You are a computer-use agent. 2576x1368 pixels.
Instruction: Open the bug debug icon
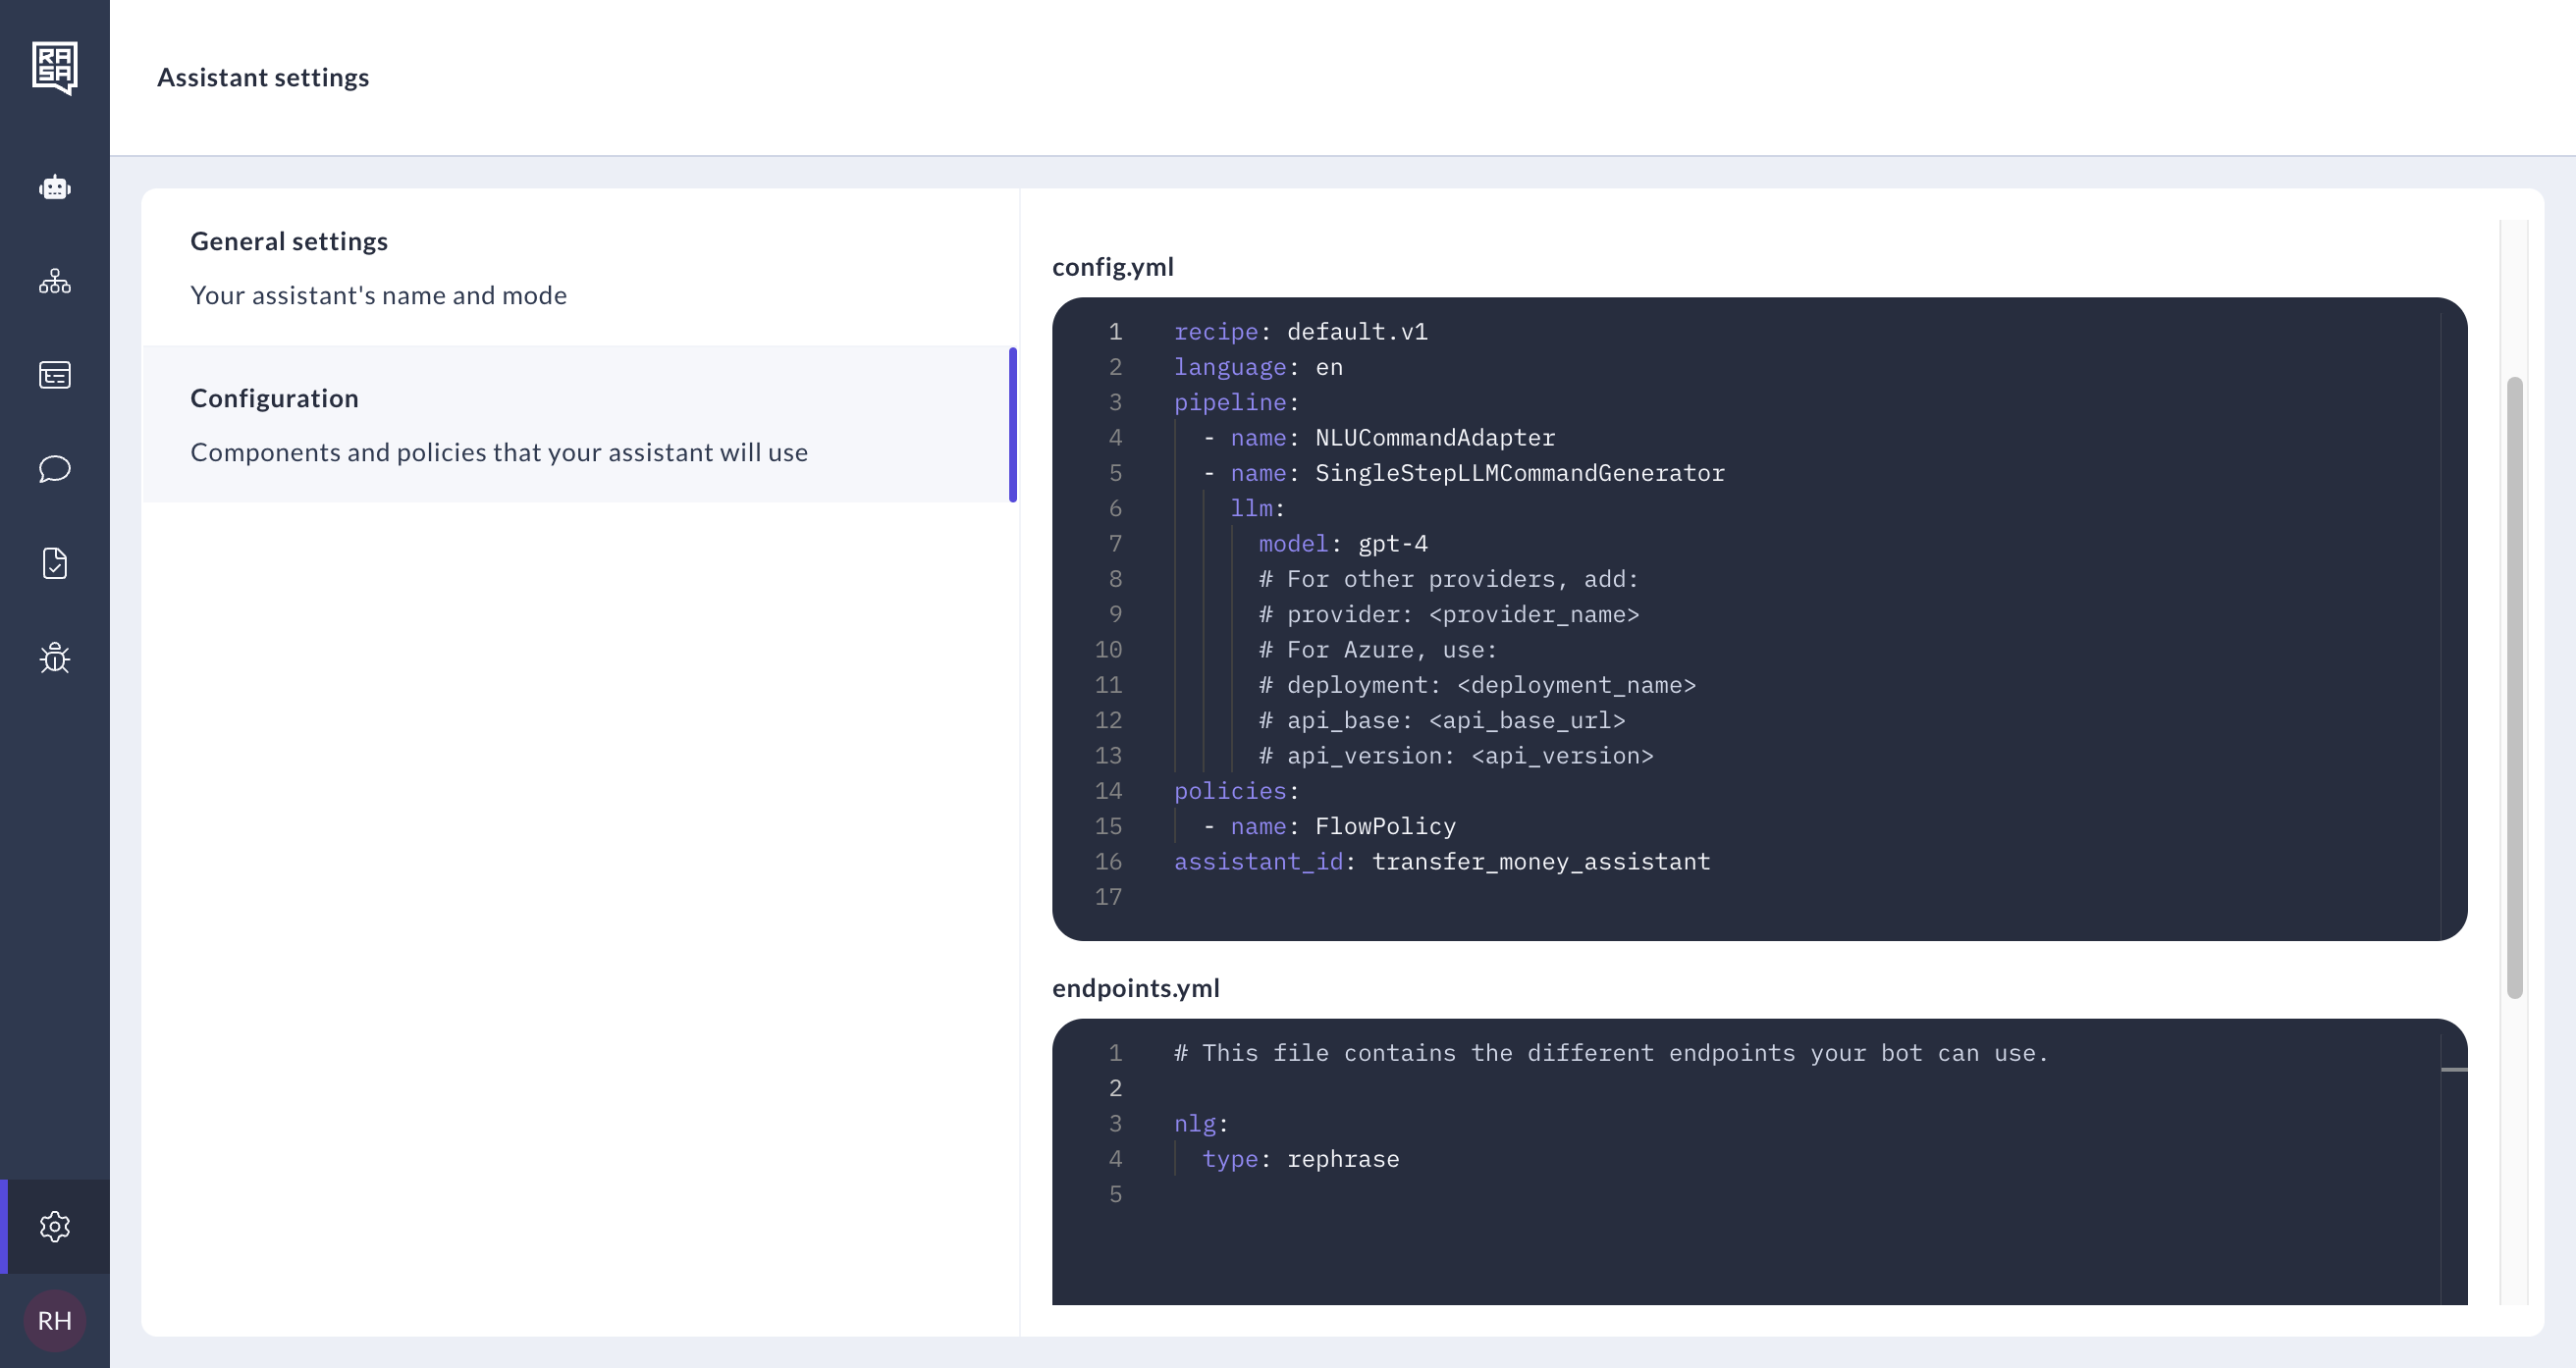point(54,657)
